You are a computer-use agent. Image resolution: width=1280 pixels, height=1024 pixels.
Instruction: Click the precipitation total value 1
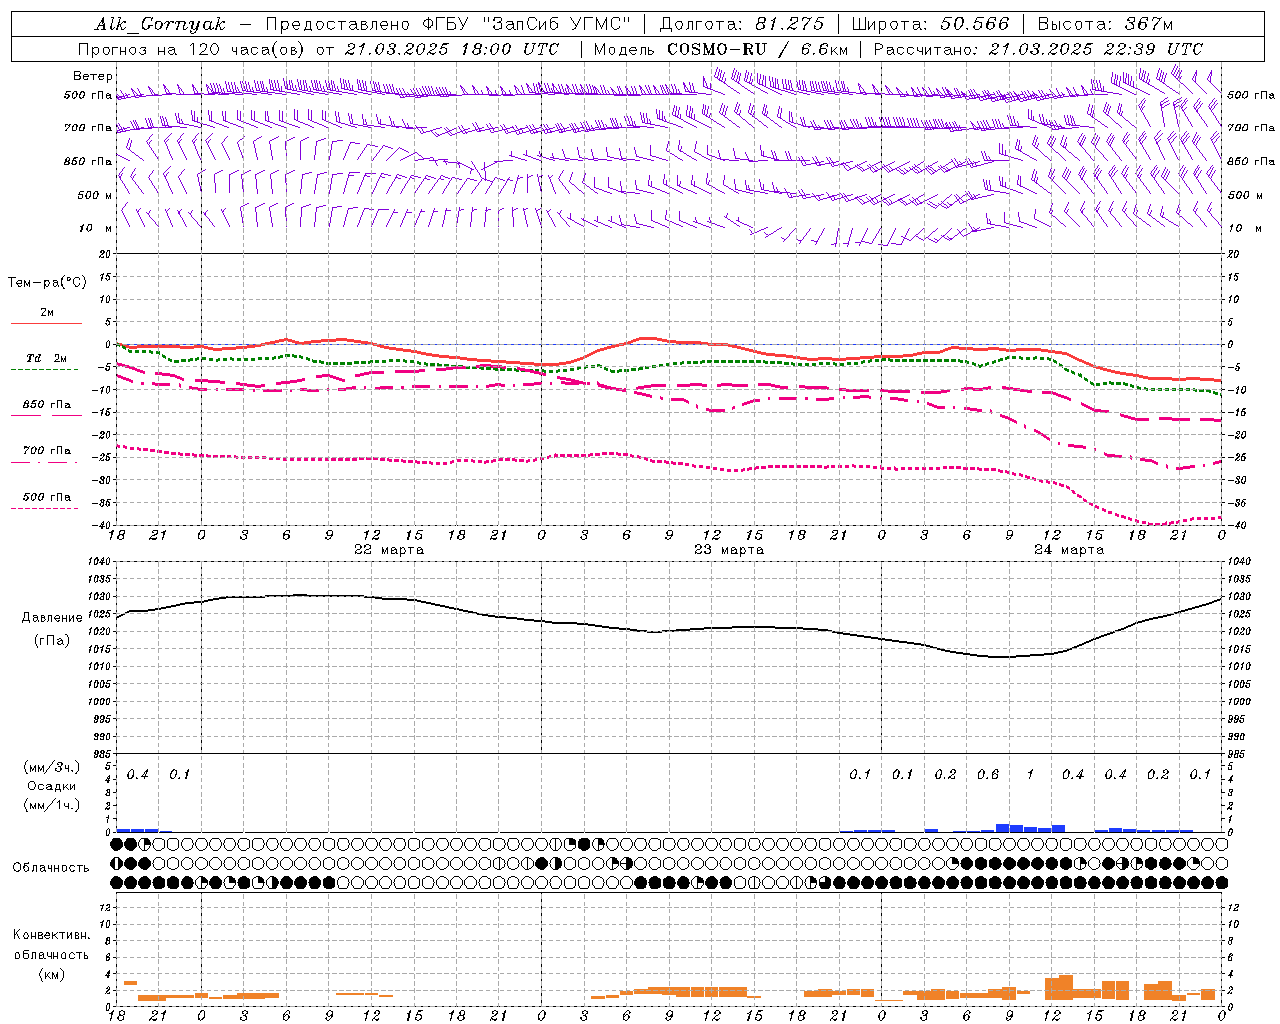tap(1030, 775)
